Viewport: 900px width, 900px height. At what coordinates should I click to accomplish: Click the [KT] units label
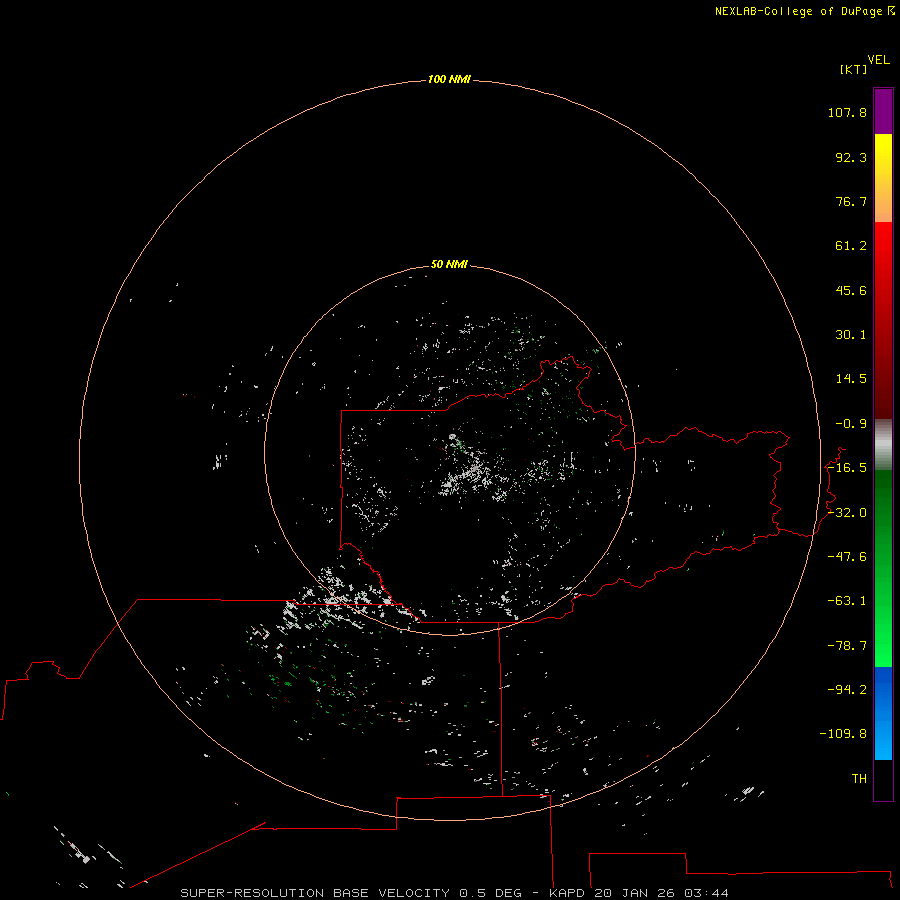(853, 69)
